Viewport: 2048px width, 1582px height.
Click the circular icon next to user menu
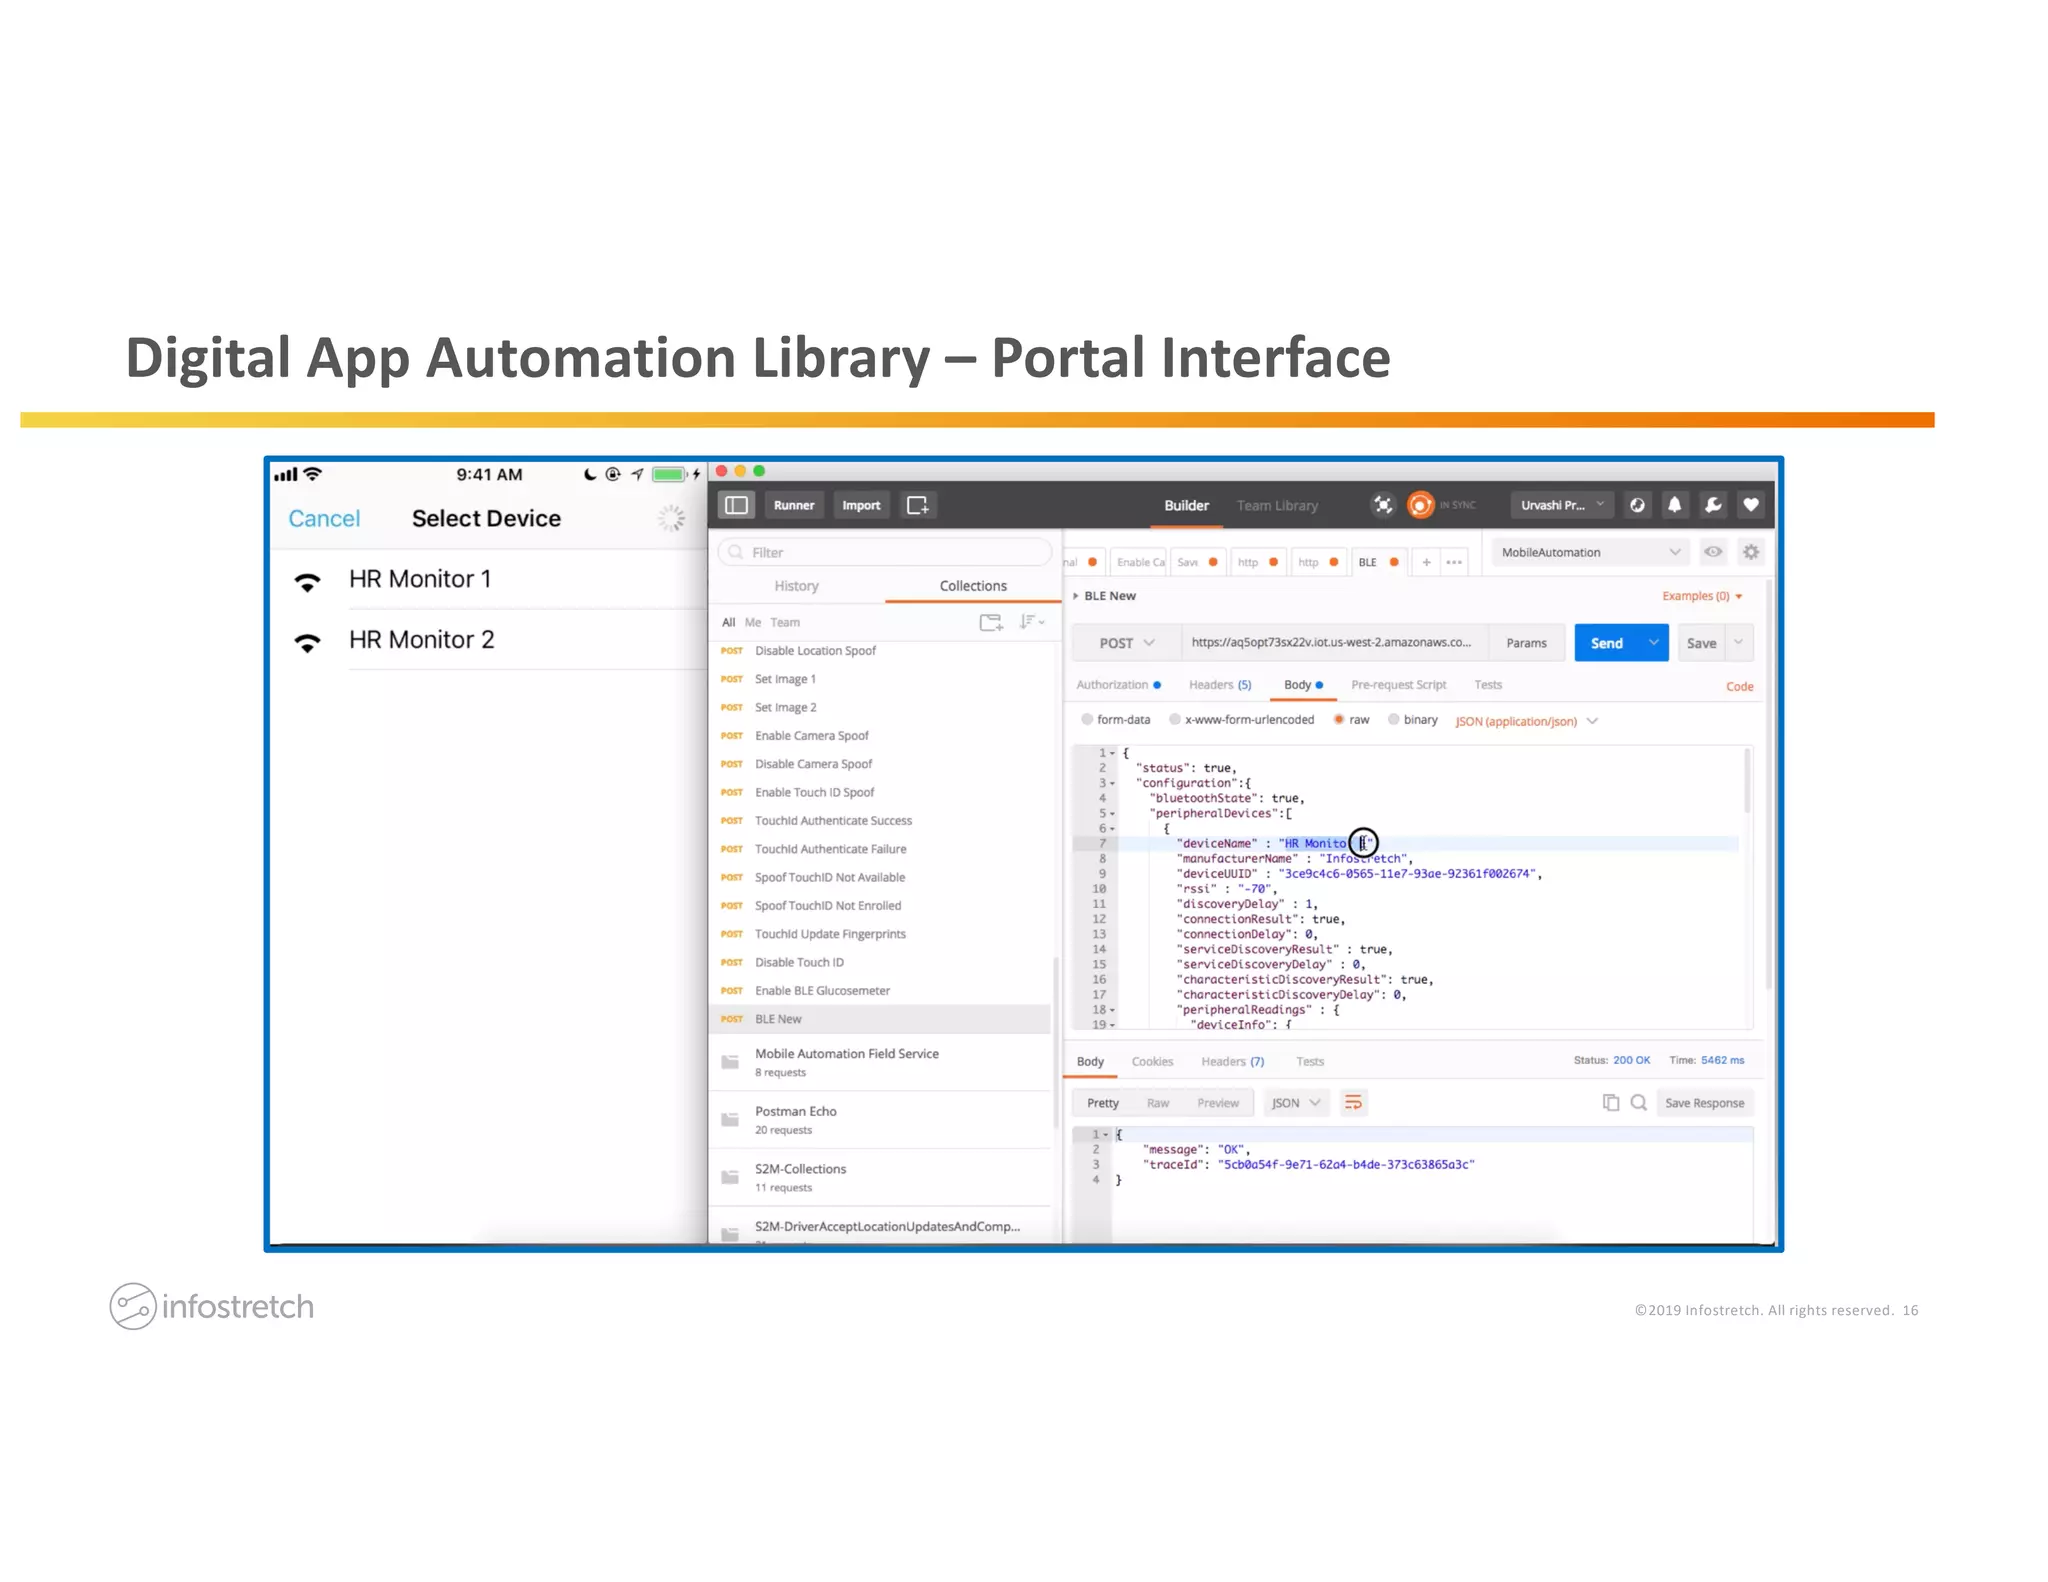(1637, 505)
